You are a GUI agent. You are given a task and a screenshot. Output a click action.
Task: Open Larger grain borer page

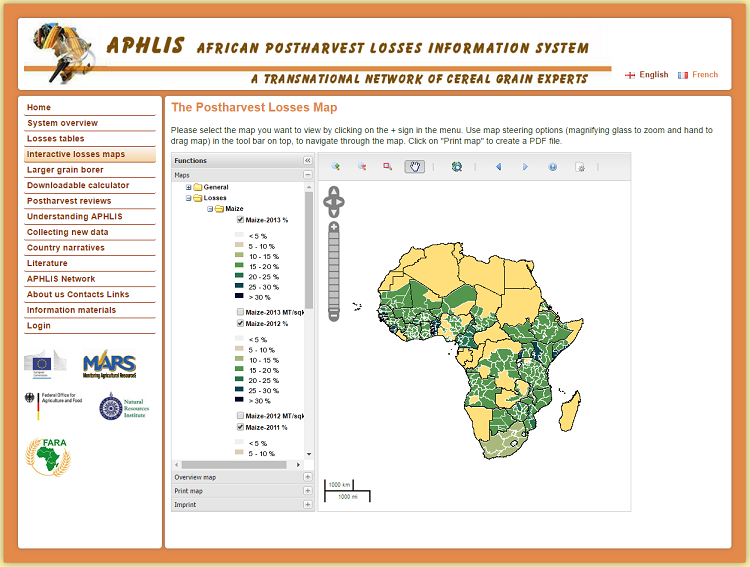click(x=90, y=170)
